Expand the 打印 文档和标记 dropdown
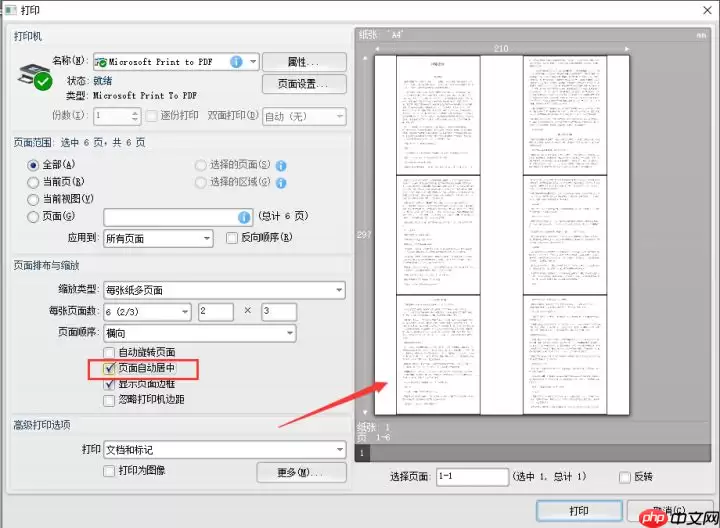Image resolution: width=720 pixels, height=528 pixels. pyautogui.click(x=225, y=449)
